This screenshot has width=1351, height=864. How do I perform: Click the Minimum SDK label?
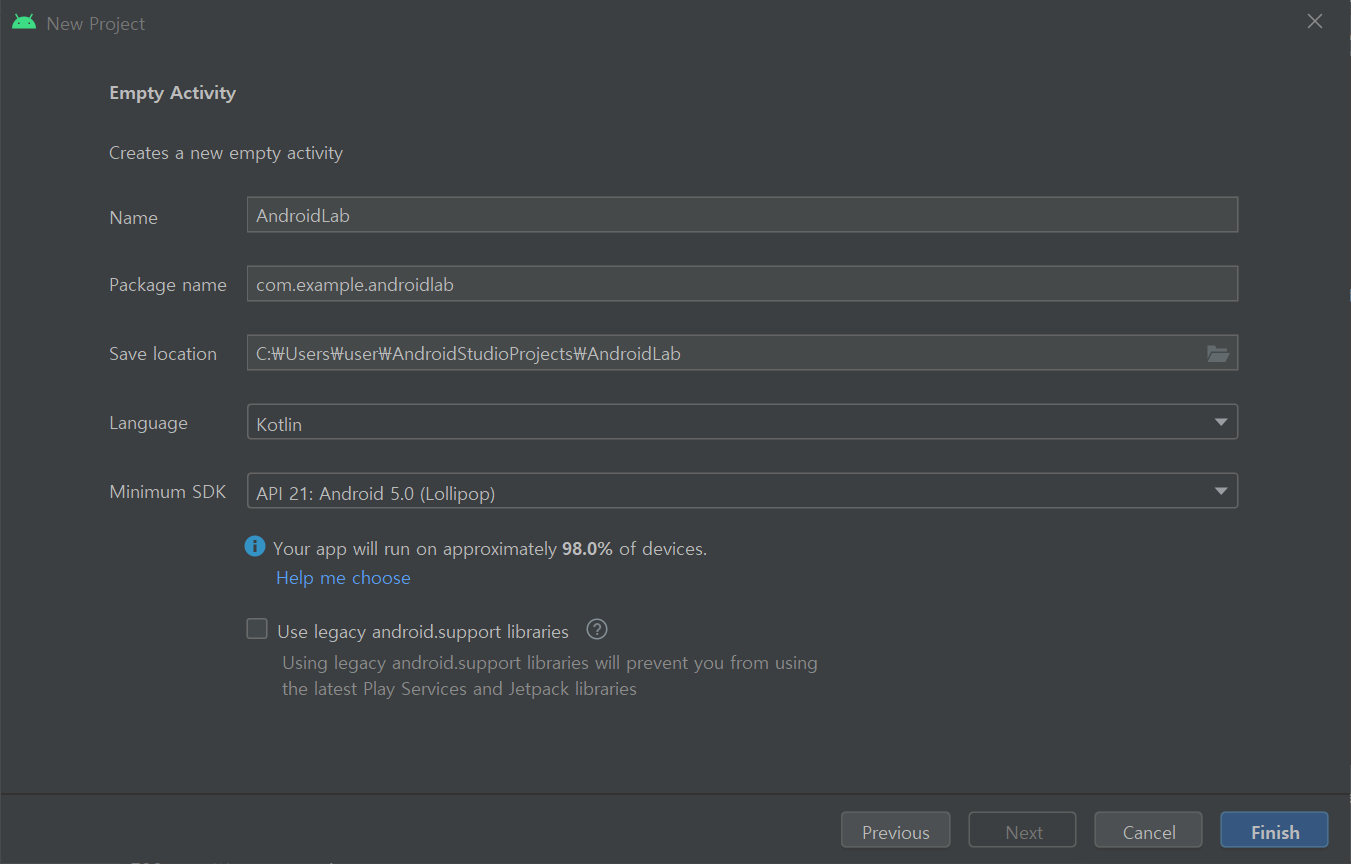(x=168, y=491)
